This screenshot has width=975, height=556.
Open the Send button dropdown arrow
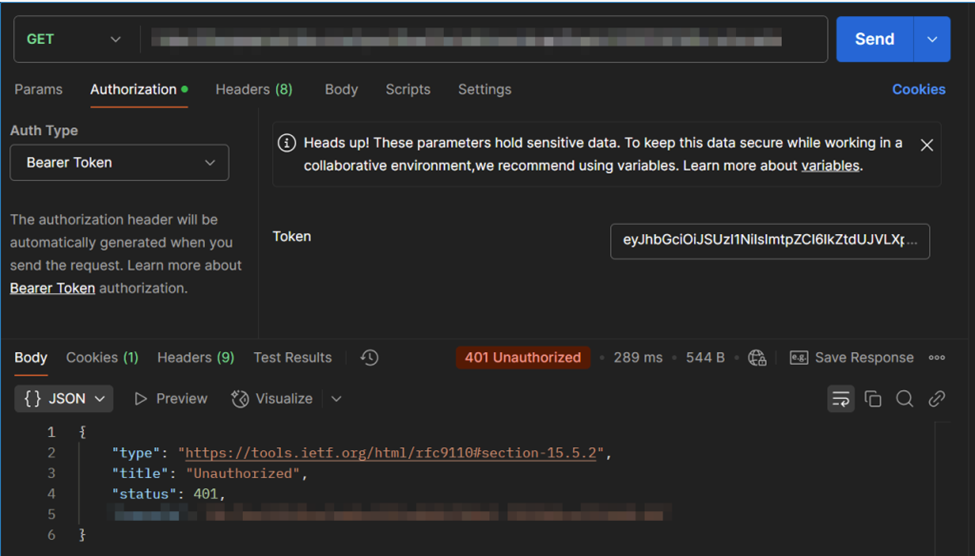pyautogui.click(x=932, y=39)
